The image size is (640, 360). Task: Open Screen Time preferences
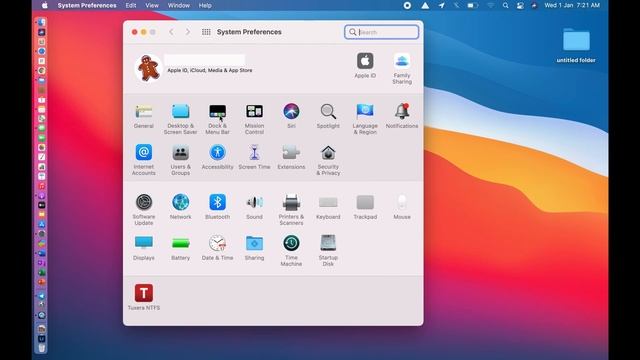[254, 157]
